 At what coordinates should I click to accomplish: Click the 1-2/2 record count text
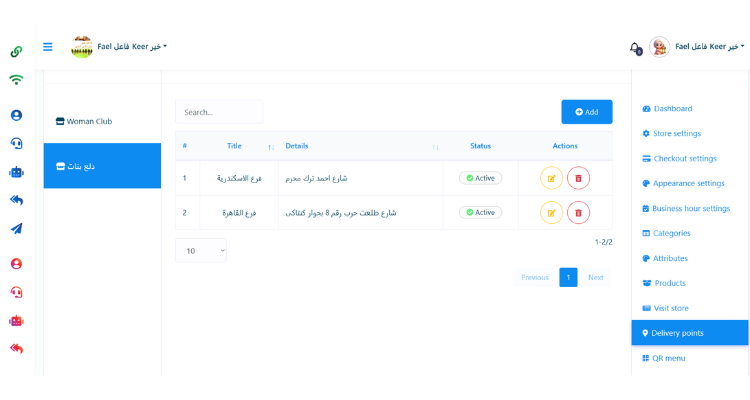[604, 242]
